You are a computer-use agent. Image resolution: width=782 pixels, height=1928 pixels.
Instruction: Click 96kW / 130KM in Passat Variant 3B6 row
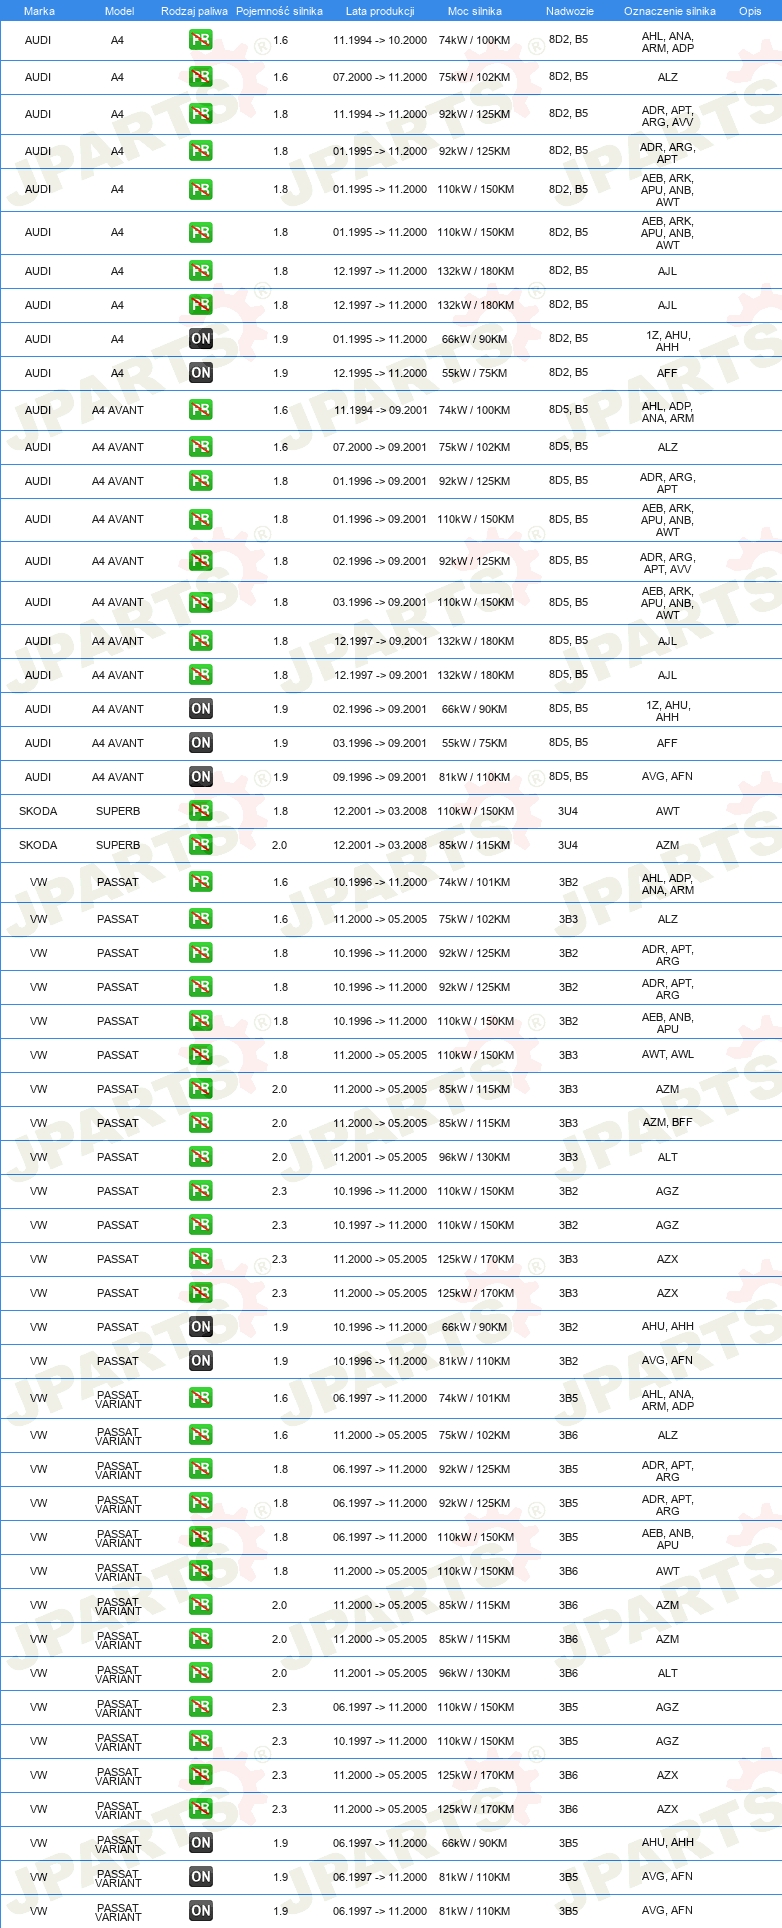tap(474, 1673)
